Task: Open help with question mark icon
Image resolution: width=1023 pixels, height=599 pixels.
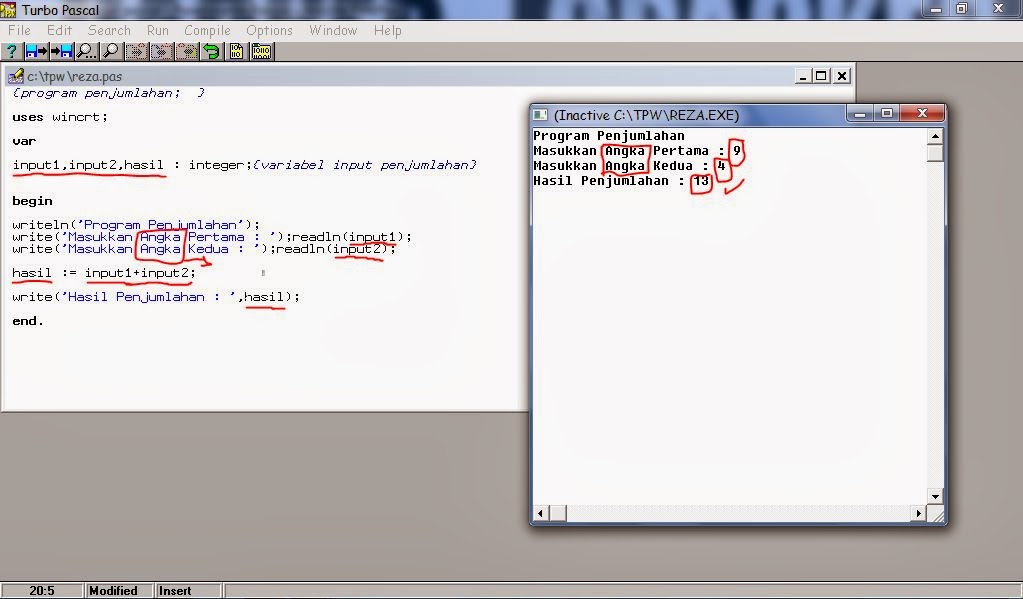Action: (12, 51)
